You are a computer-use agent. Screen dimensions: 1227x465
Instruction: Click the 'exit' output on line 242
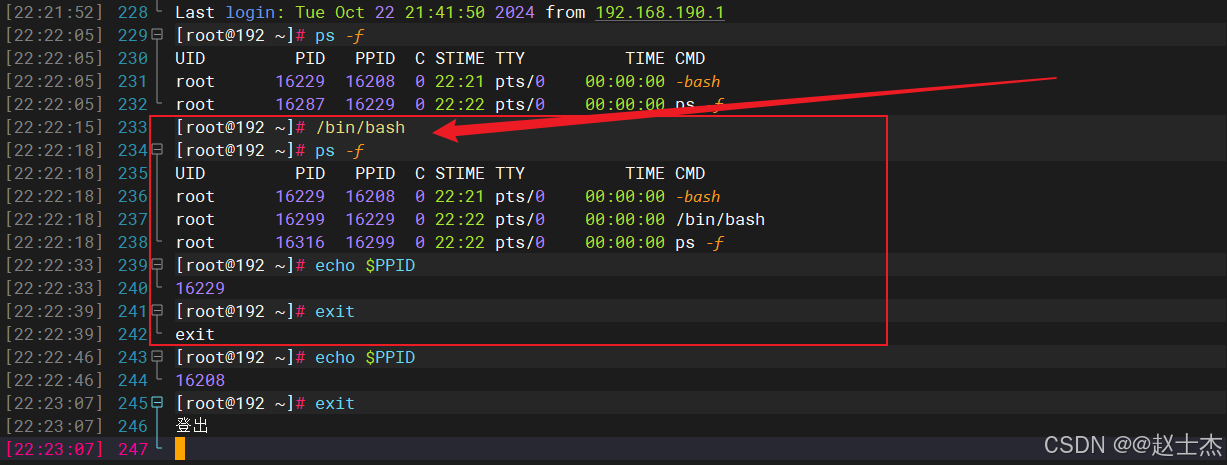(195, 335)
